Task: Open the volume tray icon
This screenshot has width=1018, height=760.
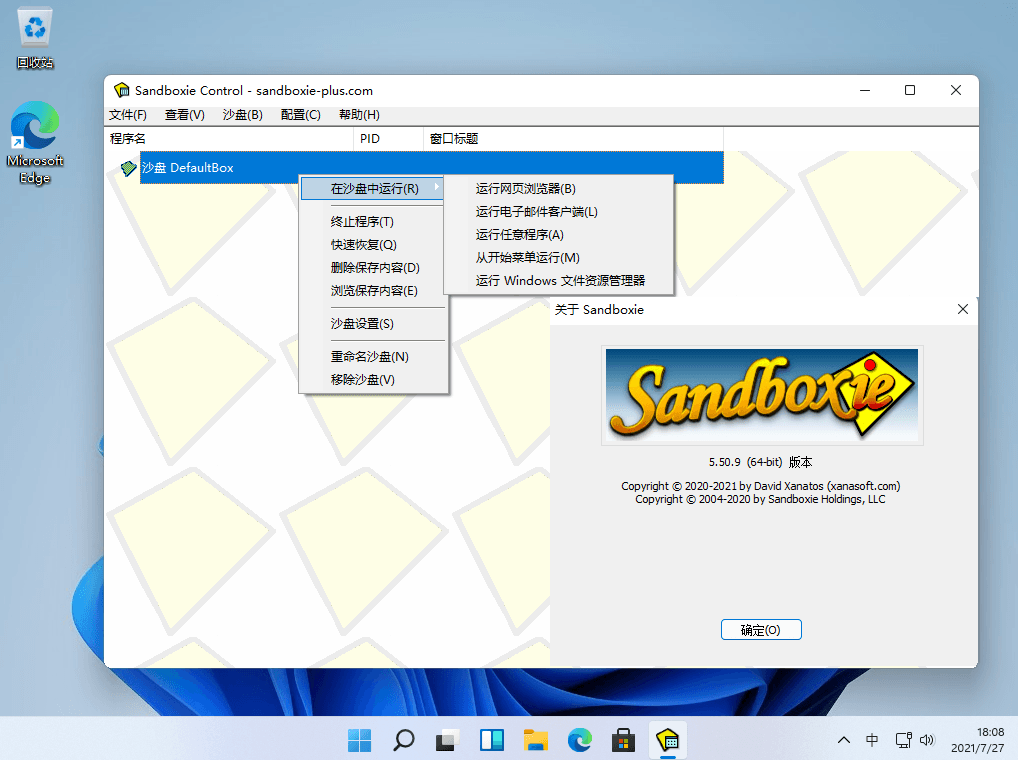Action: click(926, 740)
